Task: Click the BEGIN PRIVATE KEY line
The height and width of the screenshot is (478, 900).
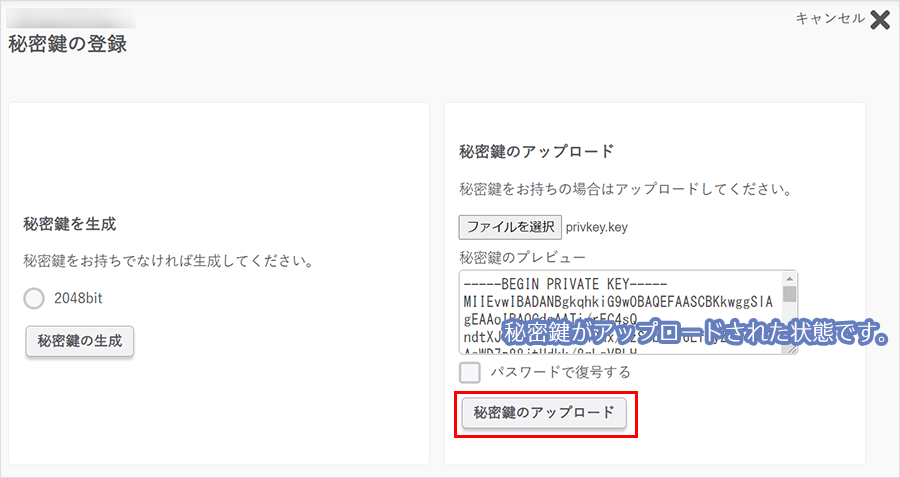Action: click(x=565, y=283)
